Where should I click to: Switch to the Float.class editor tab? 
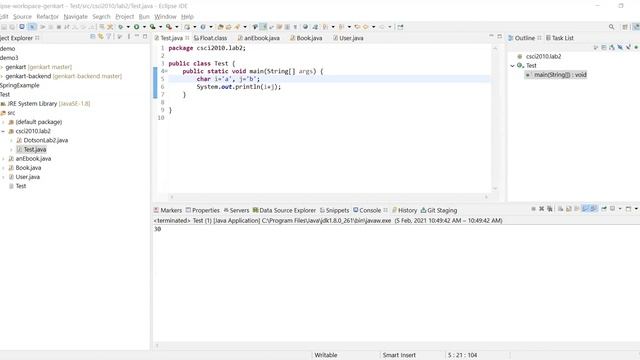(210, 38)
